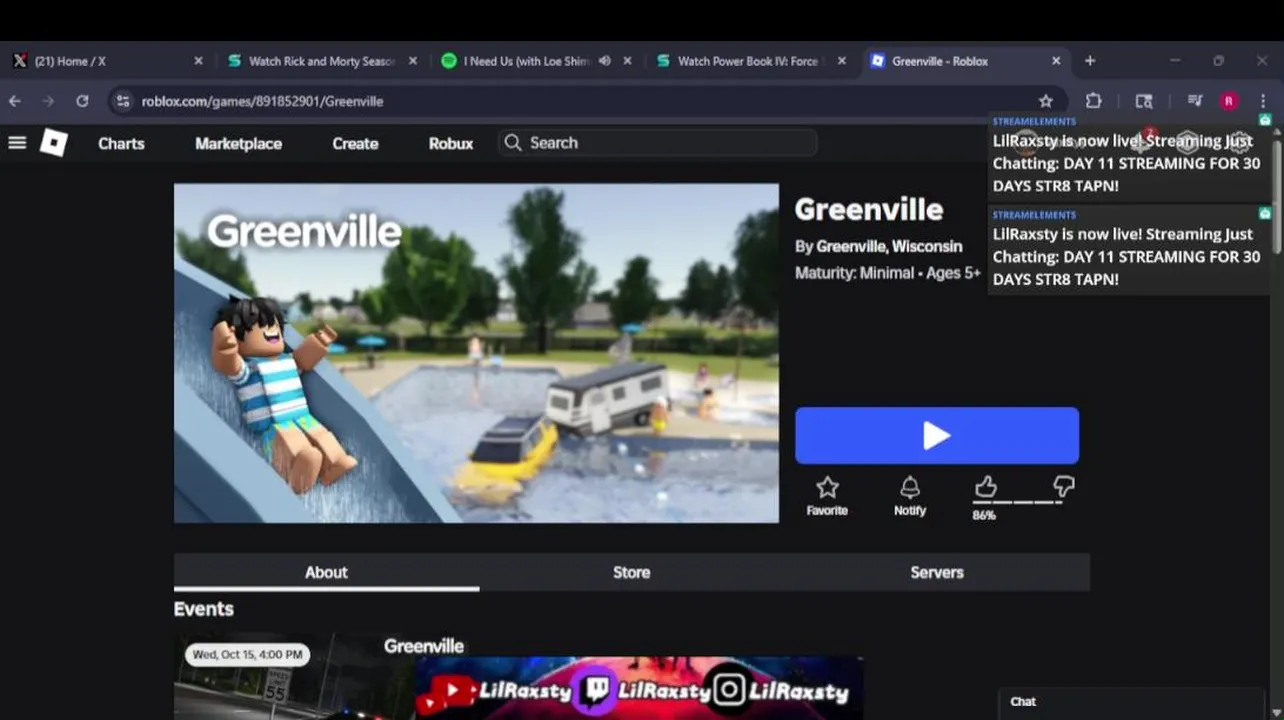Click the Greenville game thumbnail image
Viewport: 1284px width, 720px height.
(x=476, y=353)
